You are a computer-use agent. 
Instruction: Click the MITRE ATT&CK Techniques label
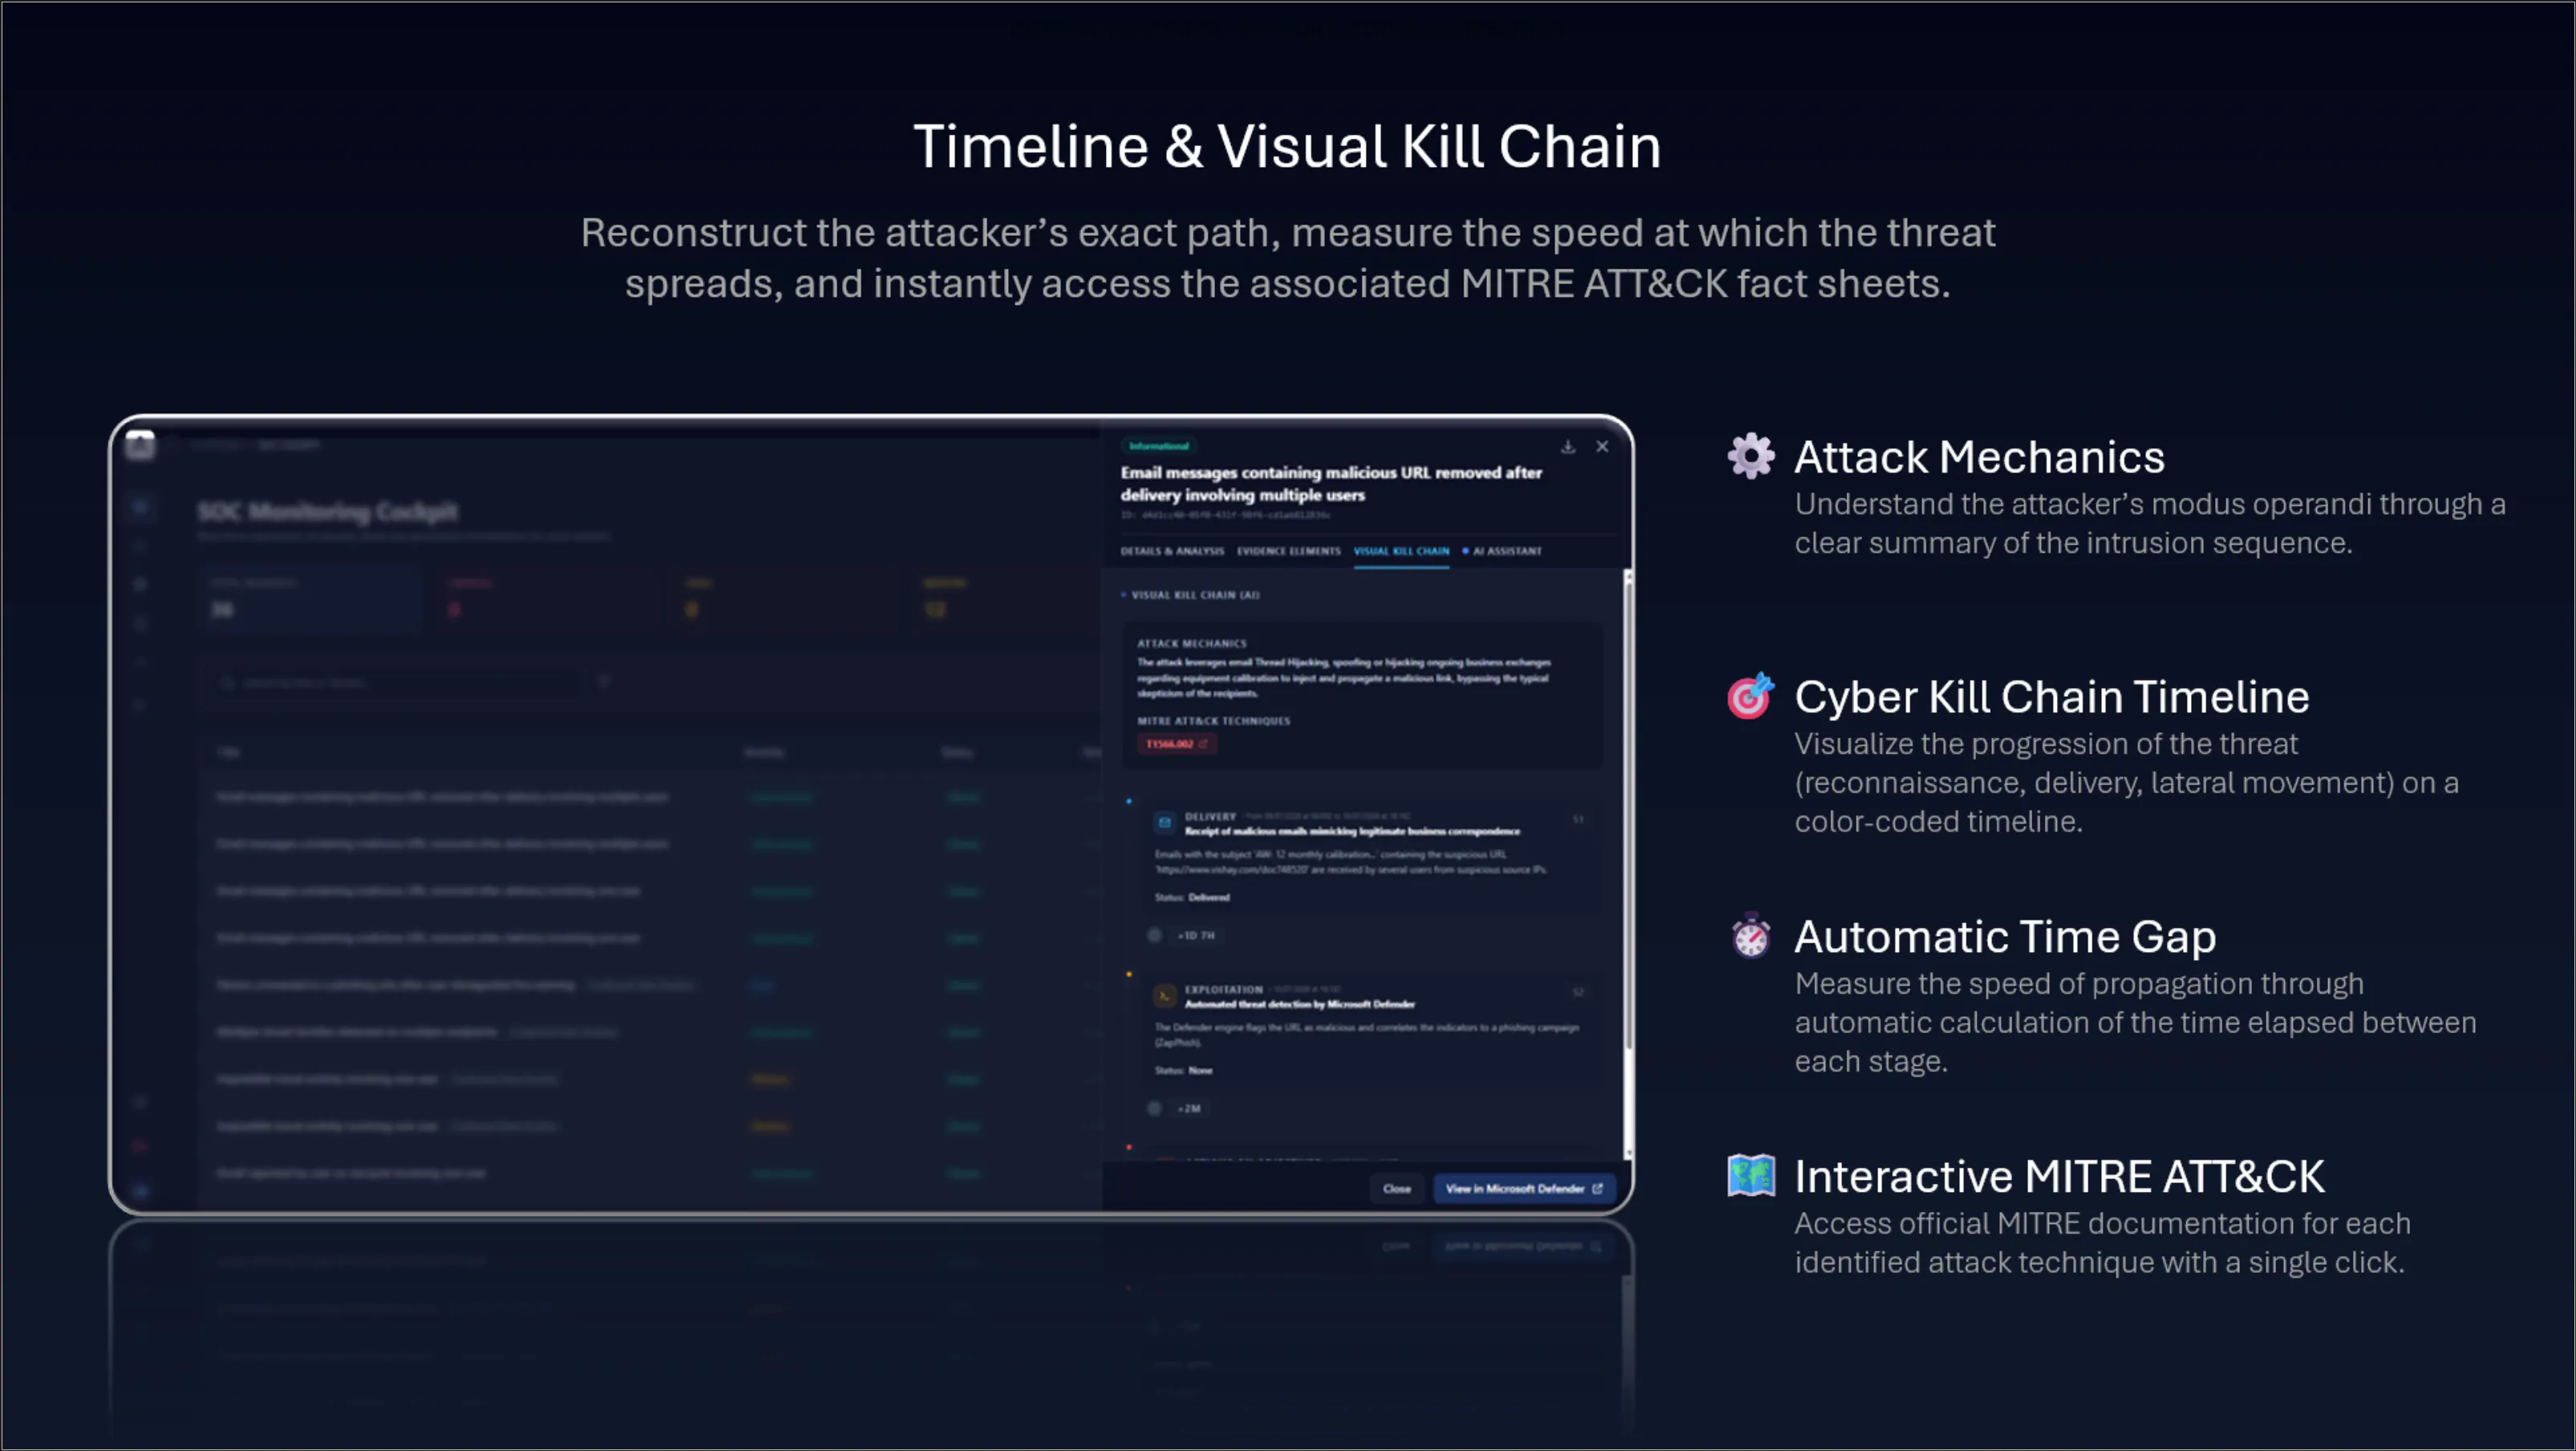coord(1213,721)
